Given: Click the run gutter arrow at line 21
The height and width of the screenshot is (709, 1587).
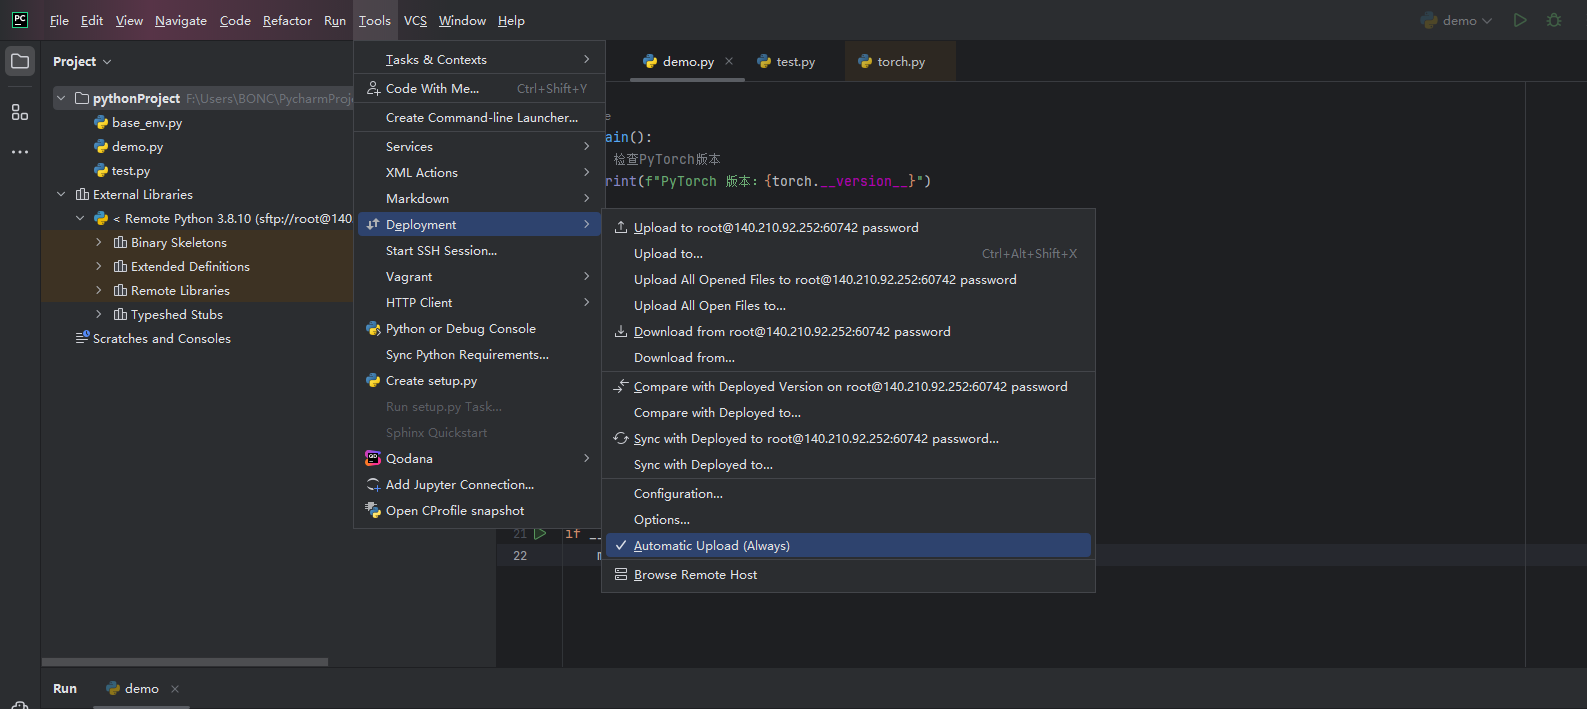Looking at the screenshot, I should 540,533.
